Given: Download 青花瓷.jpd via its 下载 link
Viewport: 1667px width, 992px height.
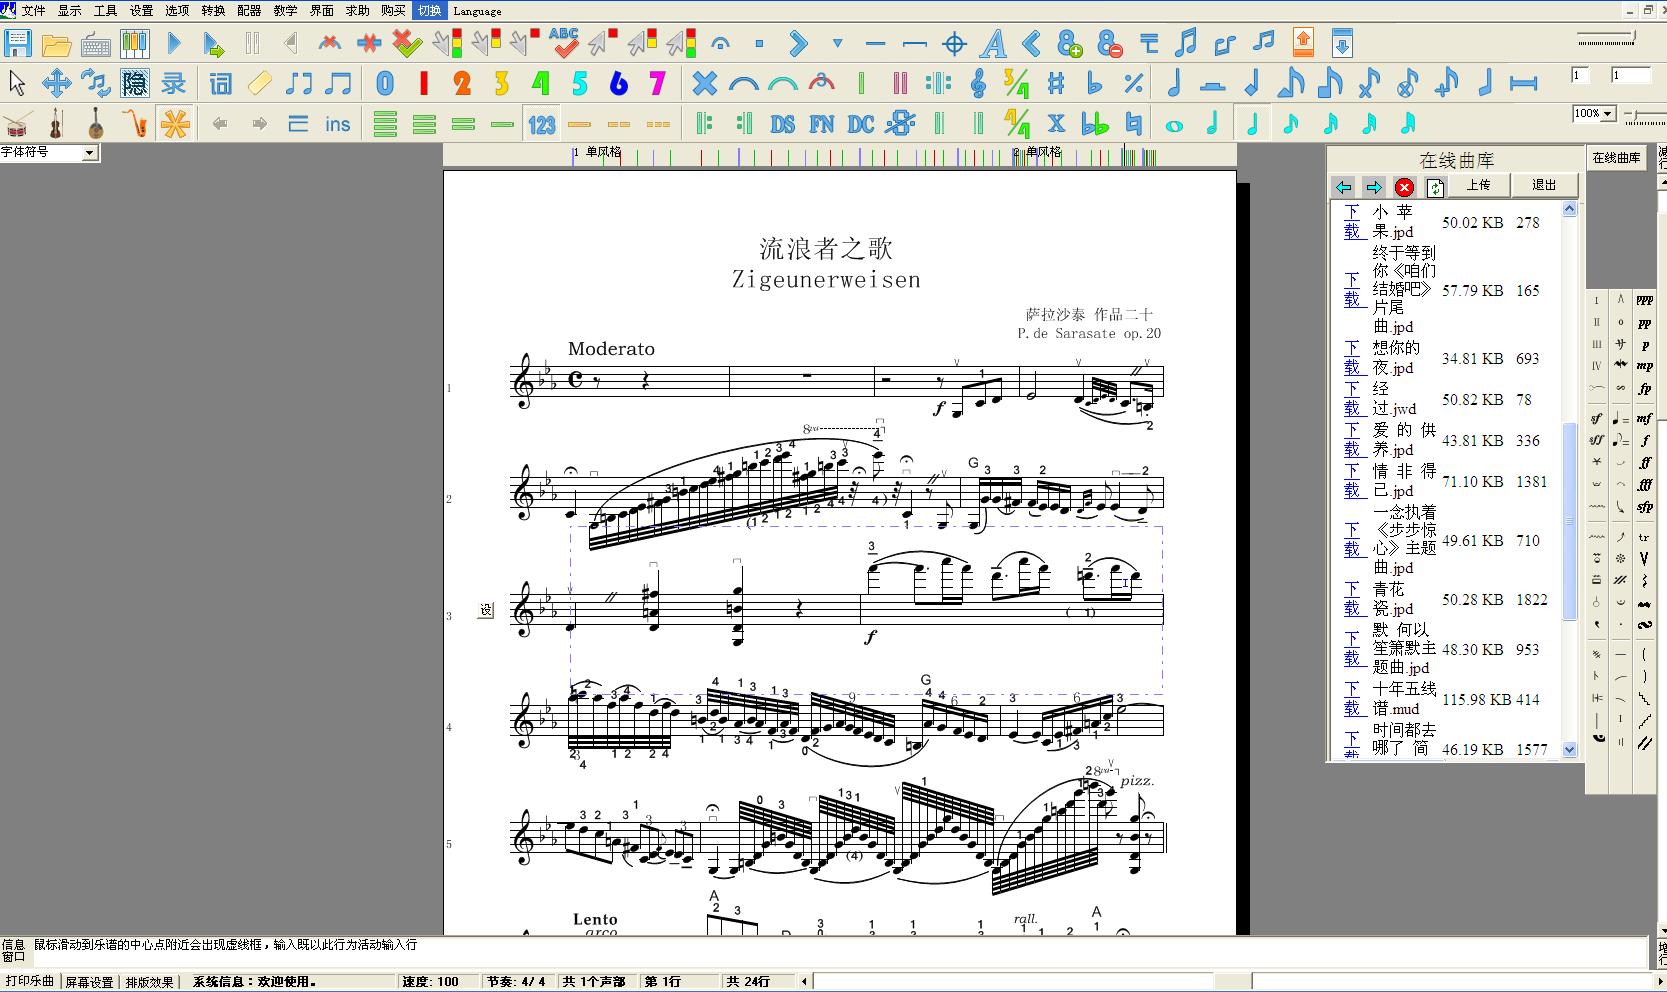Looking at the screenshot, I should (x=1352, y=598).
